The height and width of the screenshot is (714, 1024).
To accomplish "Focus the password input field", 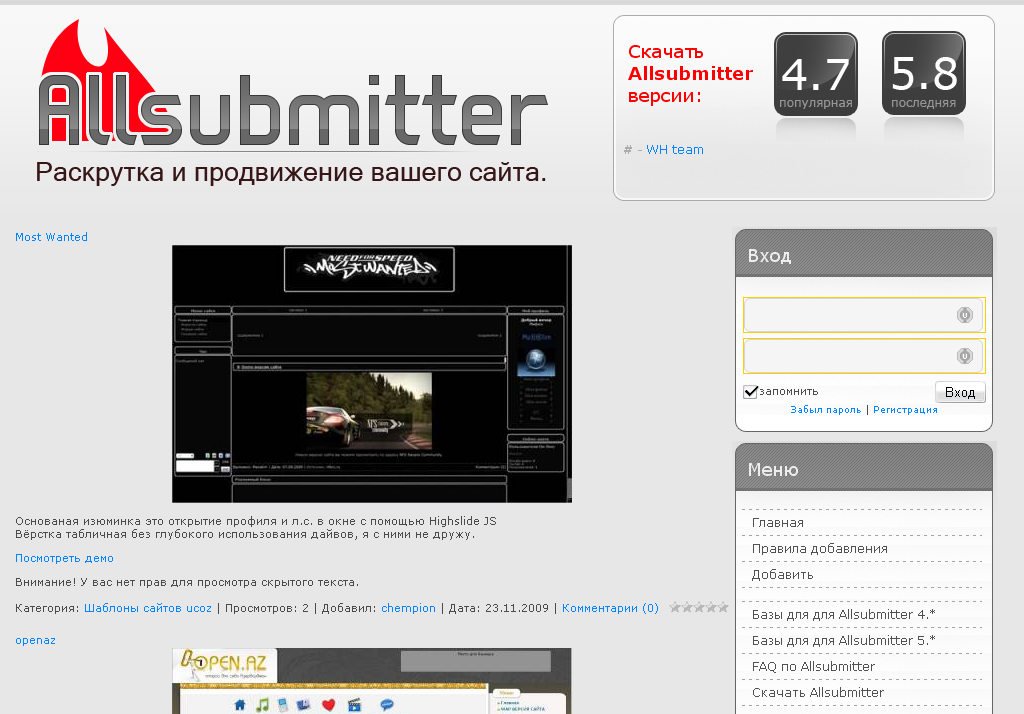I will [x=863, y=356].
